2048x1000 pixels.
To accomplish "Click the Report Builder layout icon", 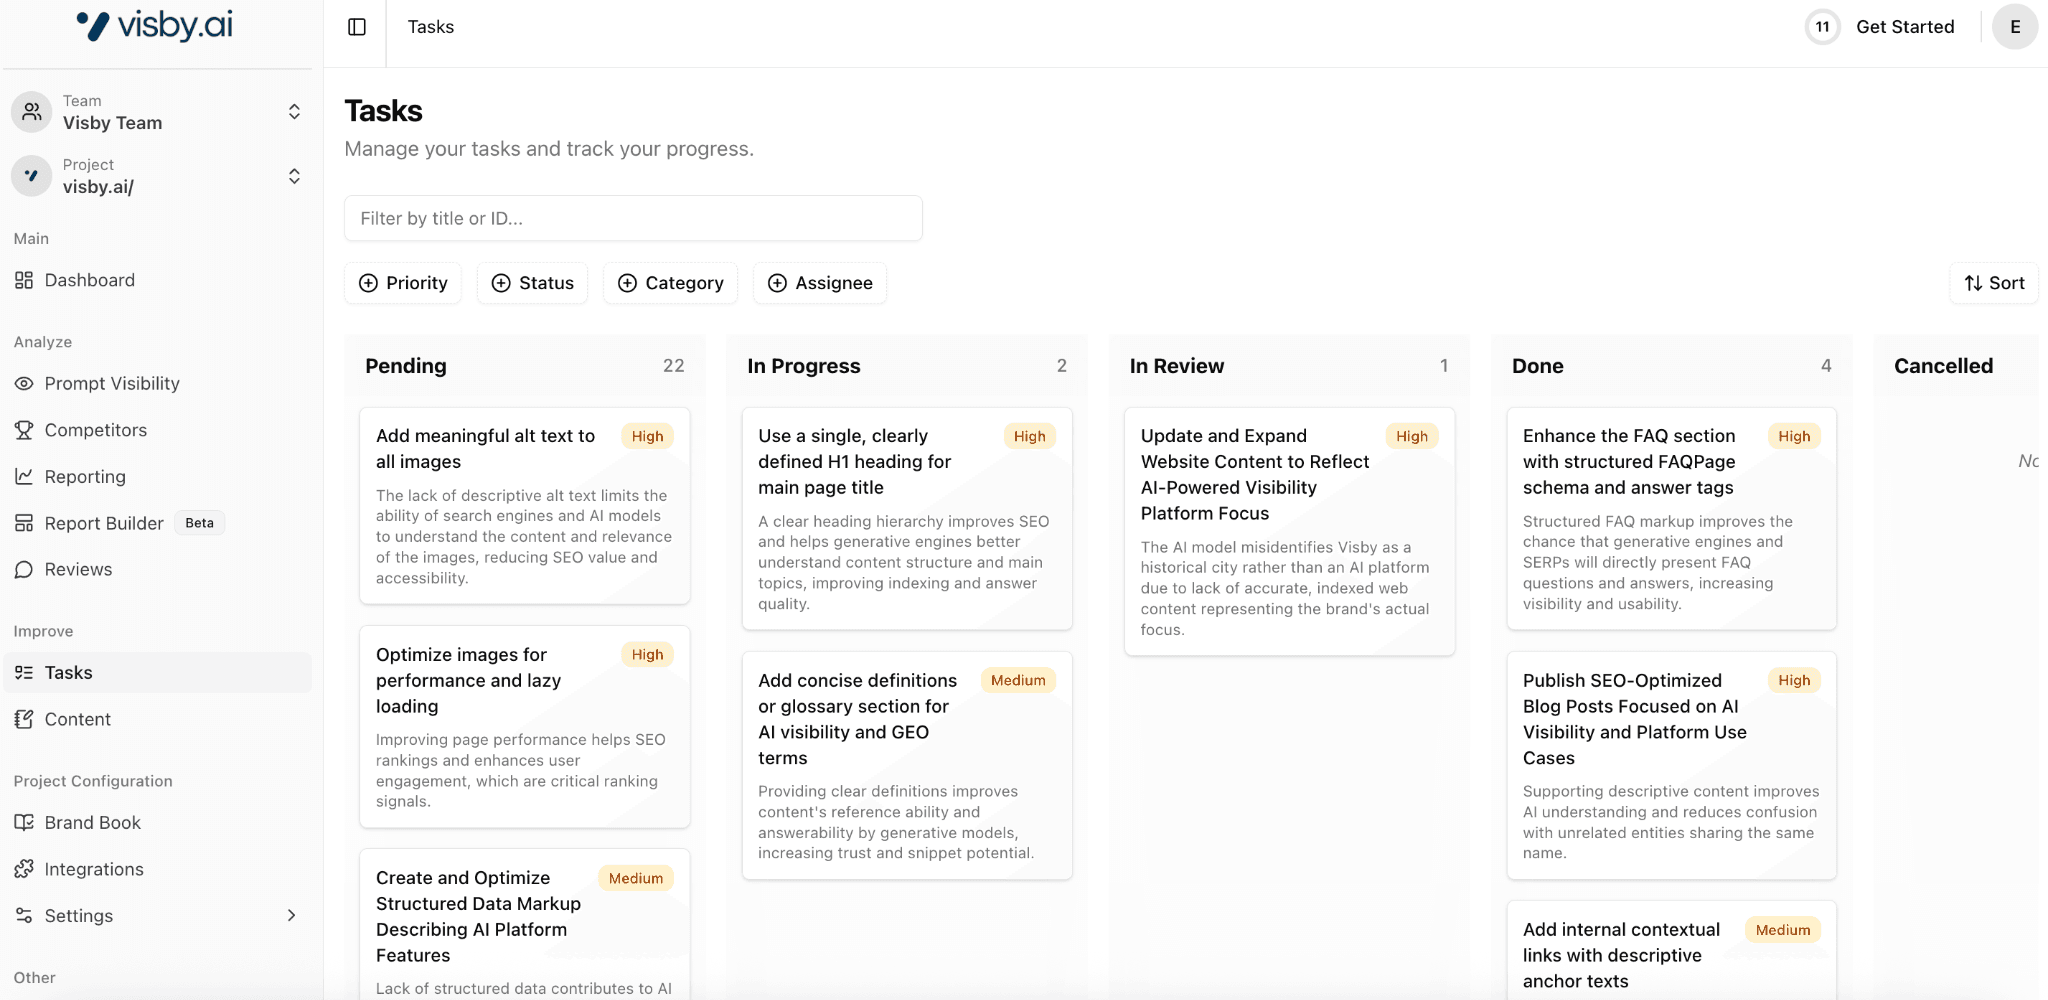I will tap(24, 523).
